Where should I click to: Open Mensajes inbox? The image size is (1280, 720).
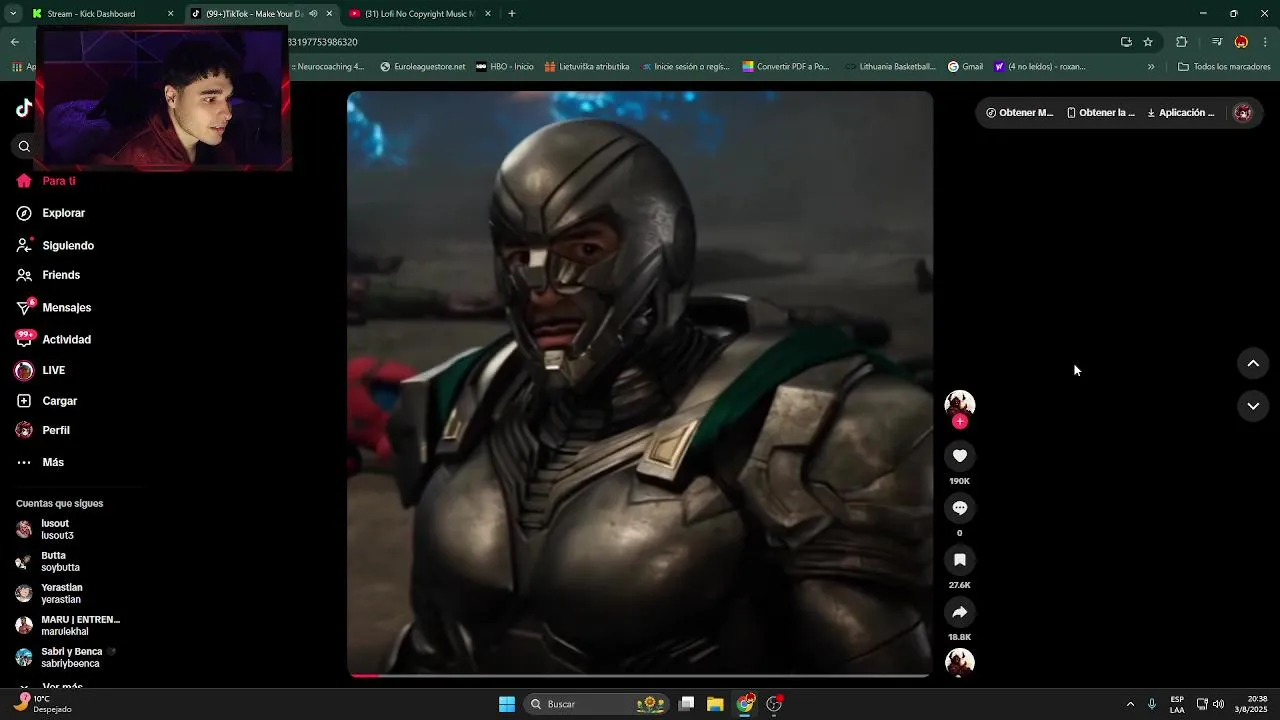pos(54,307)
